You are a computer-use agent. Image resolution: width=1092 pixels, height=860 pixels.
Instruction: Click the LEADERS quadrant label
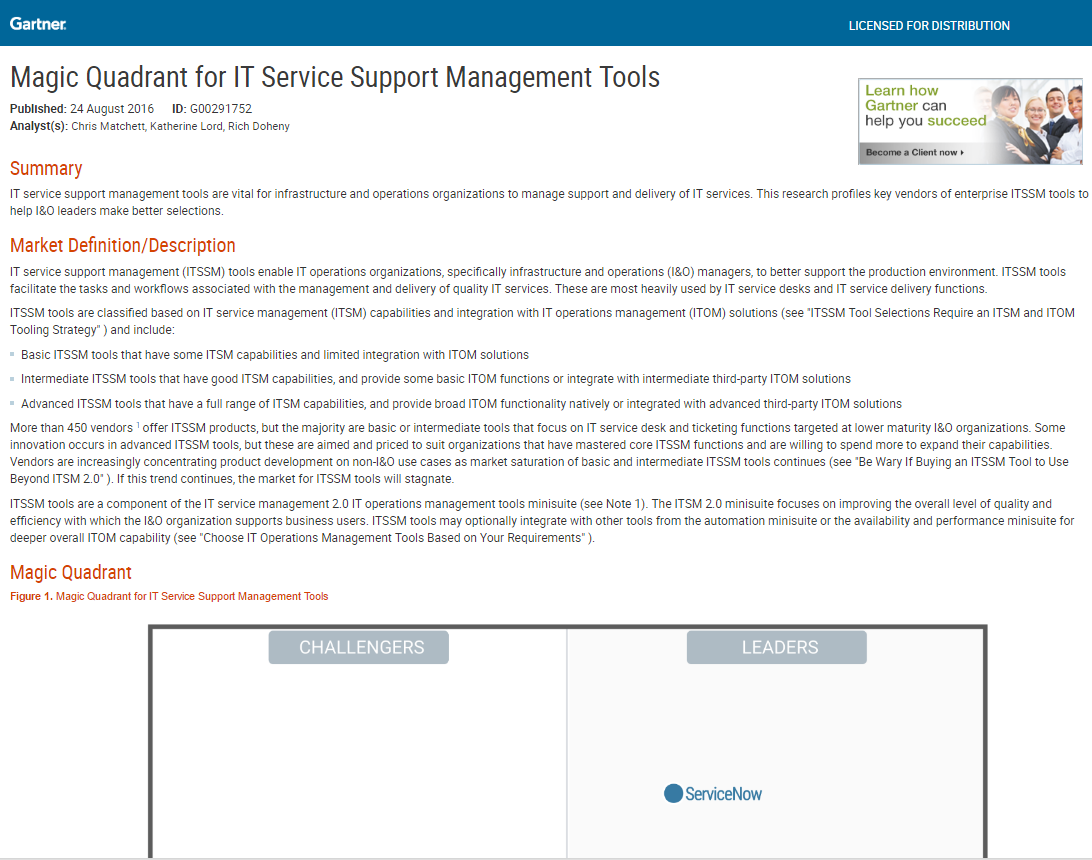tap(777, 647)
